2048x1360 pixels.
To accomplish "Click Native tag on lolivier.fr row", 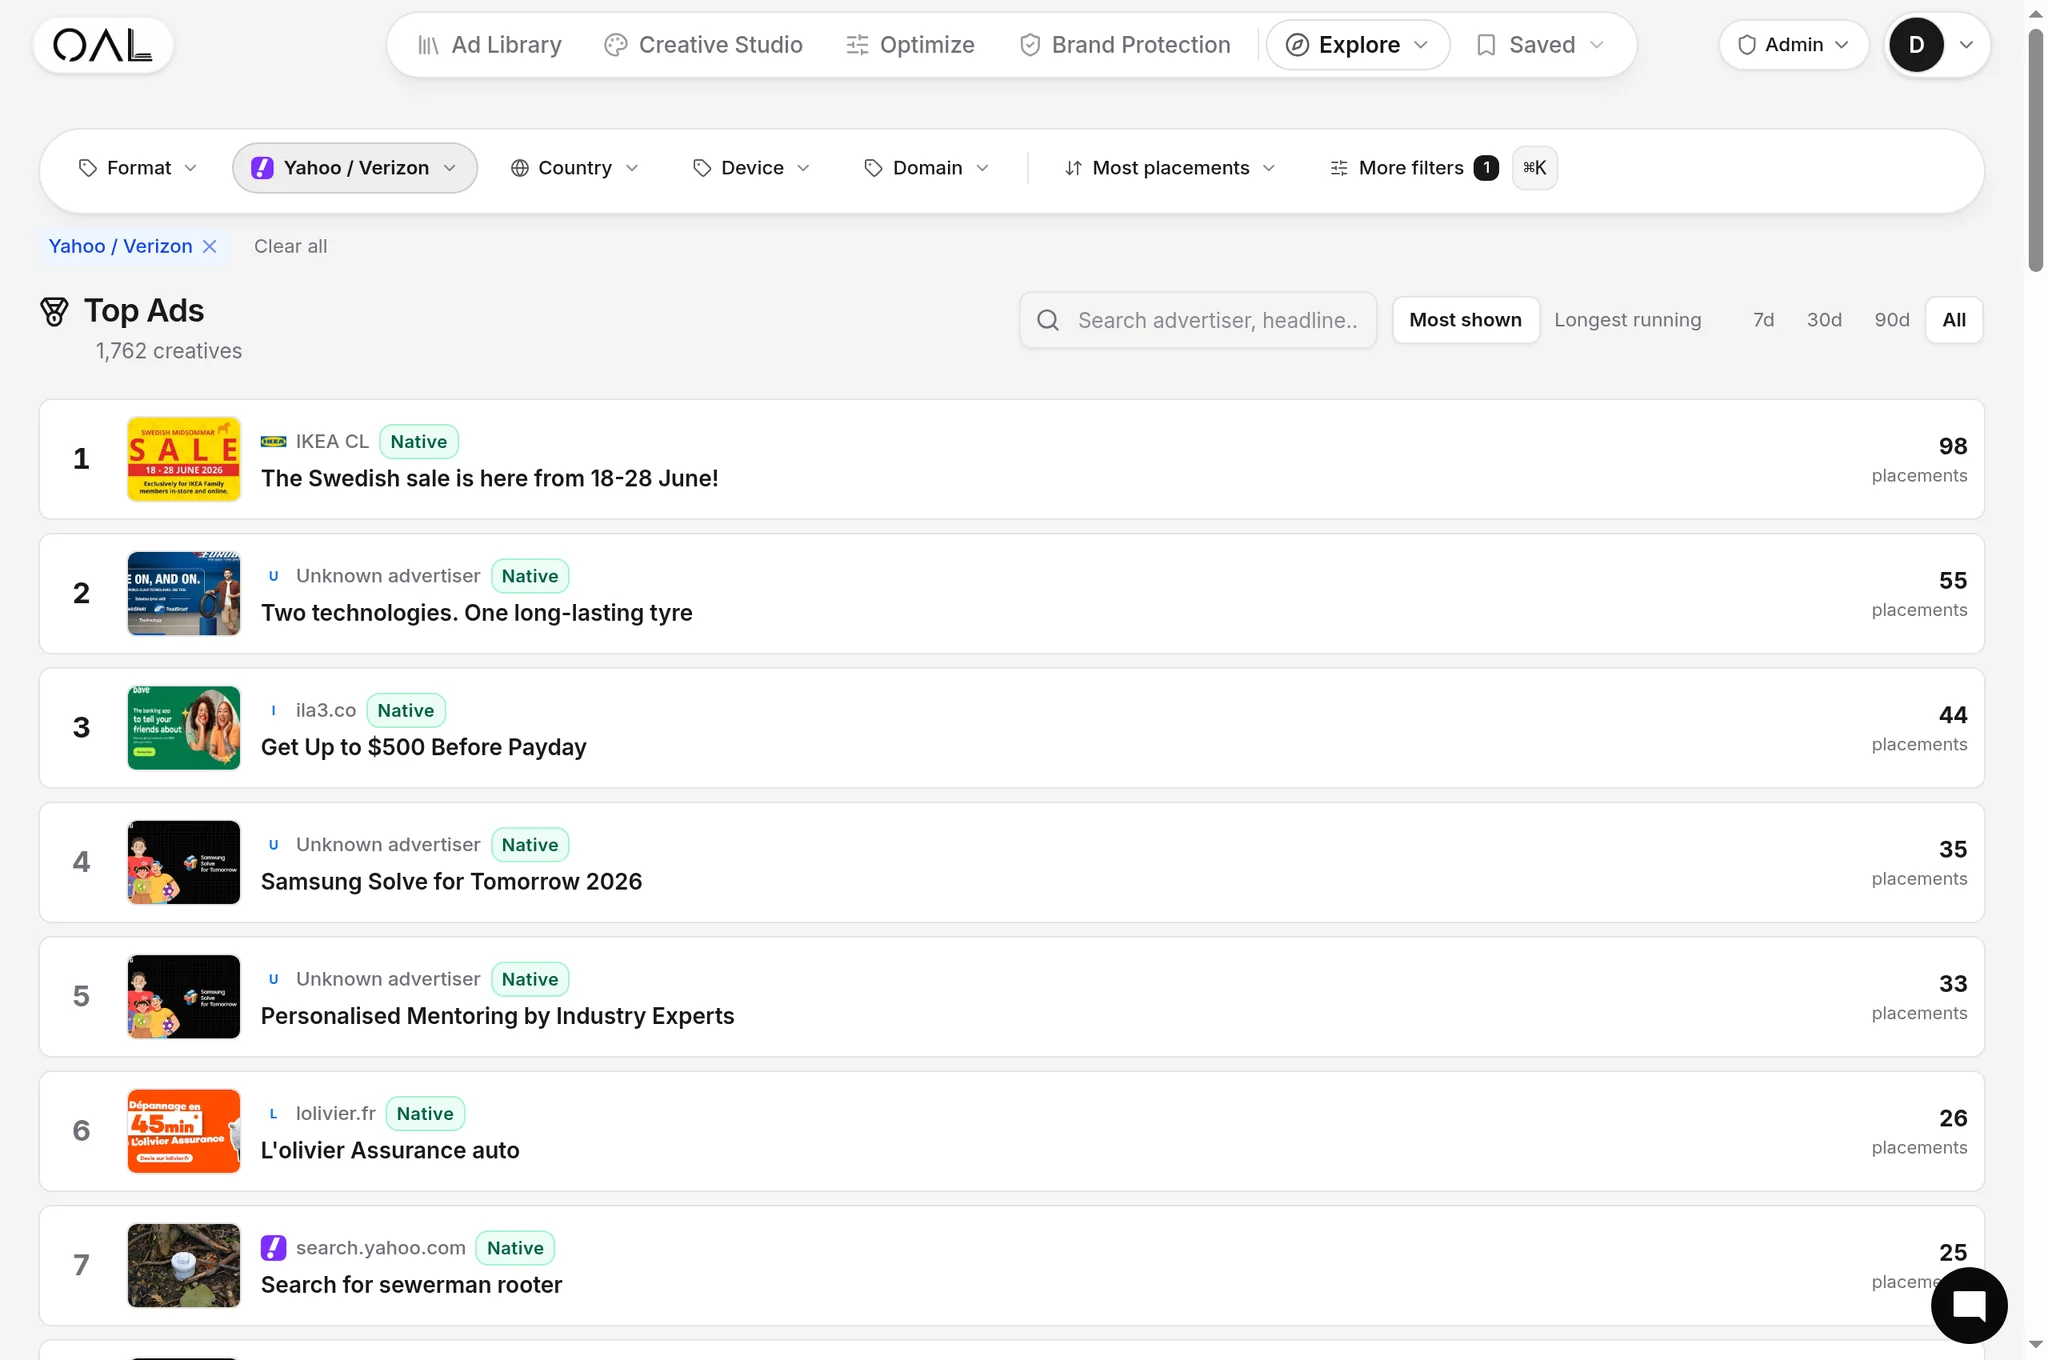I will (425, 1114).
